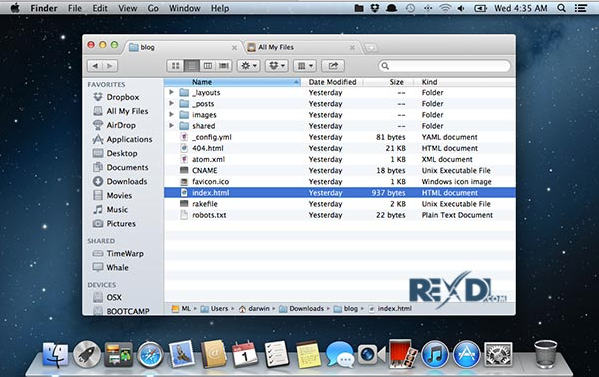599x377 pixels.
Task: Switch to Cover Flow view
Action: click(224, 66)
